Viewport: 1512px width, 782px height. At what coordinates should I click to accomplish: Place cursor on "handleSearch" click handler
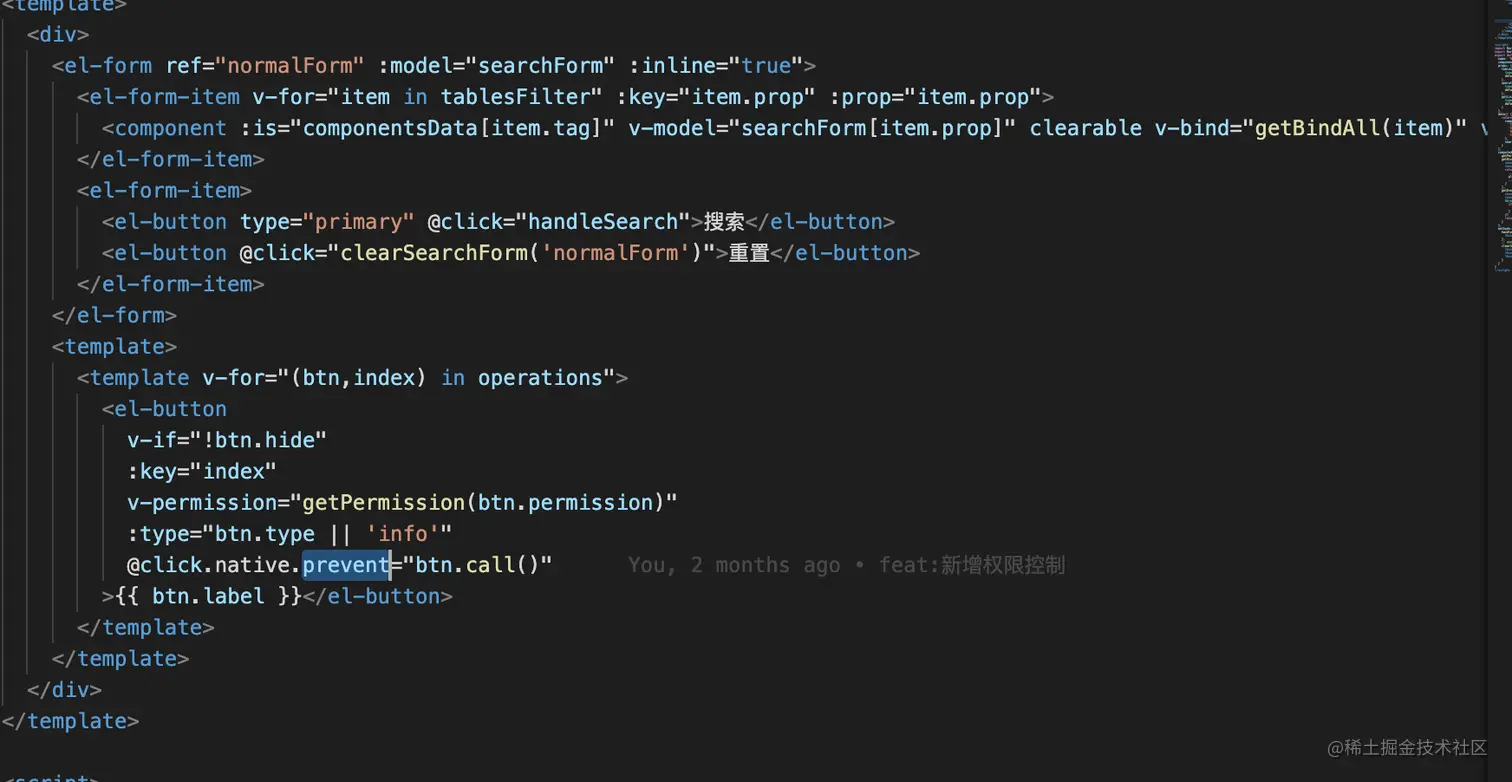[x=602, y=222]
